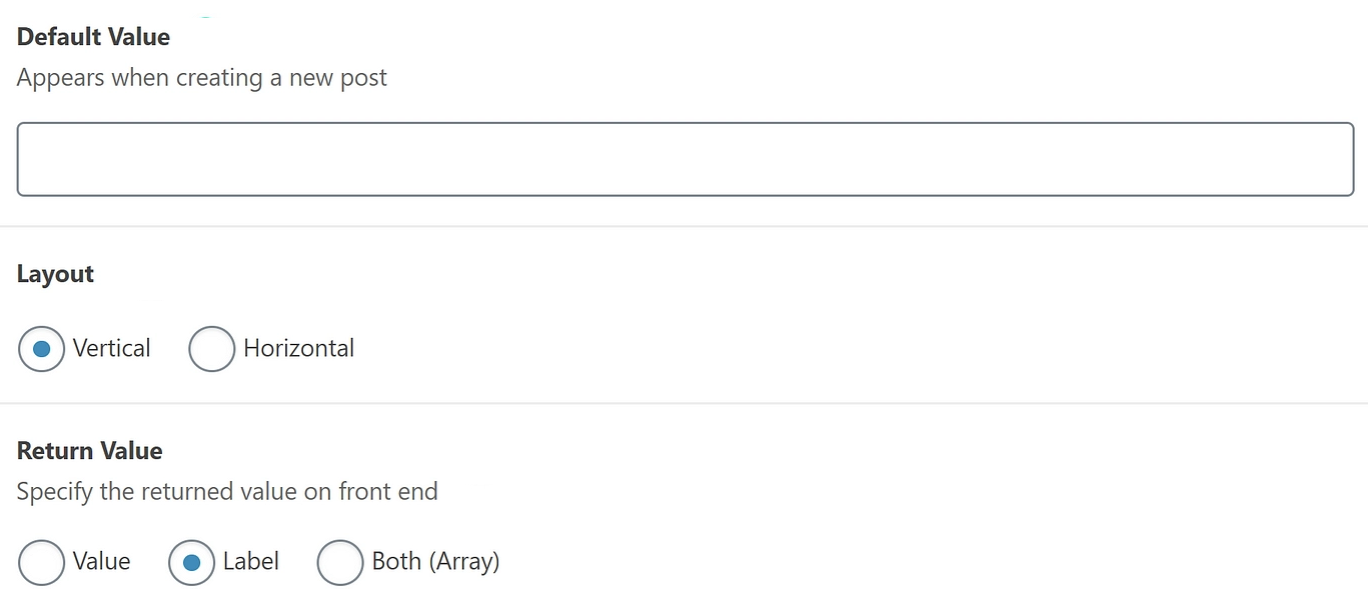Viewport: 1368px width, 594px height.
Task: Click the Default Value text input field
Action: pos(685,160)
